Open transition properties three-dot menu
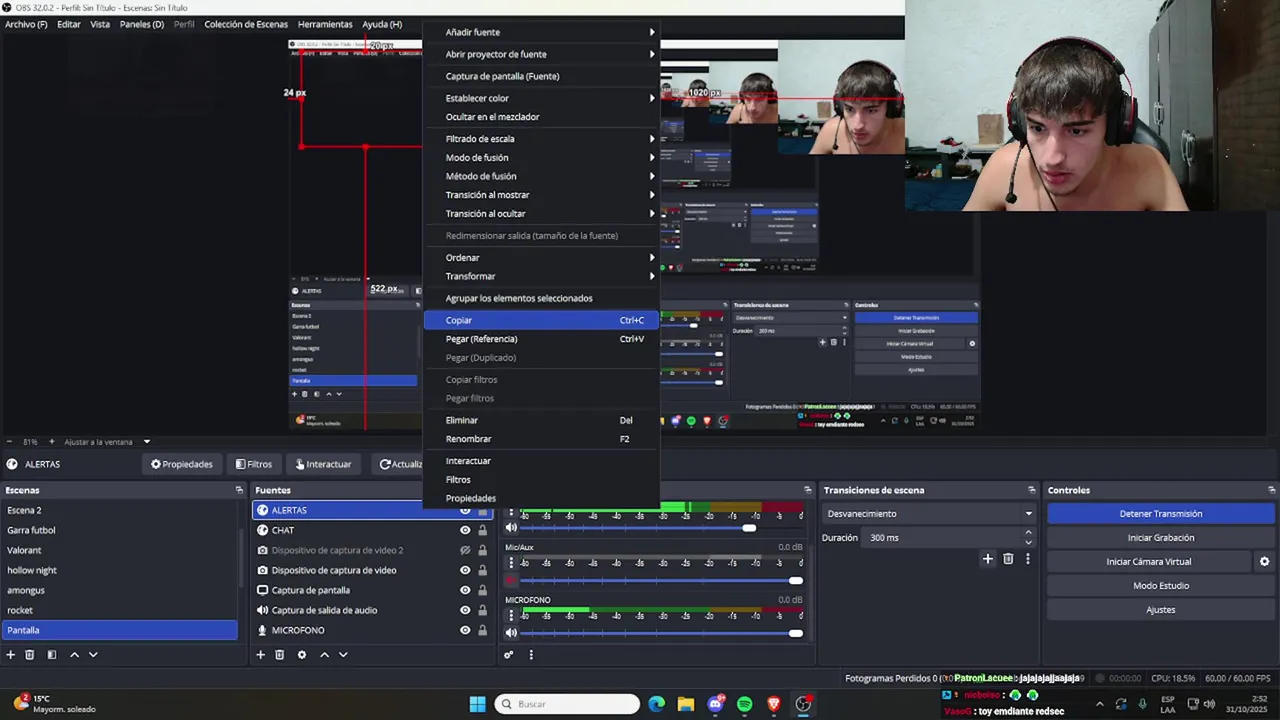 [1027, 559]
